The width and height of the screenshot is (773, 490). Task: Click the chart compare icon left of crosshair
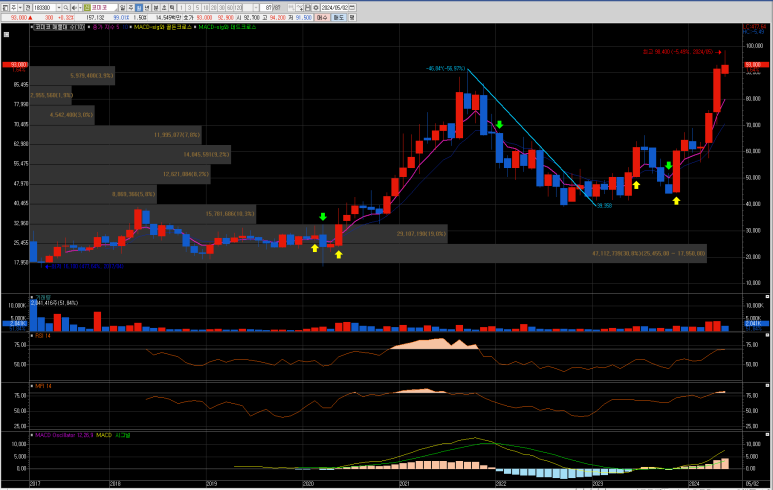point(291,8)
